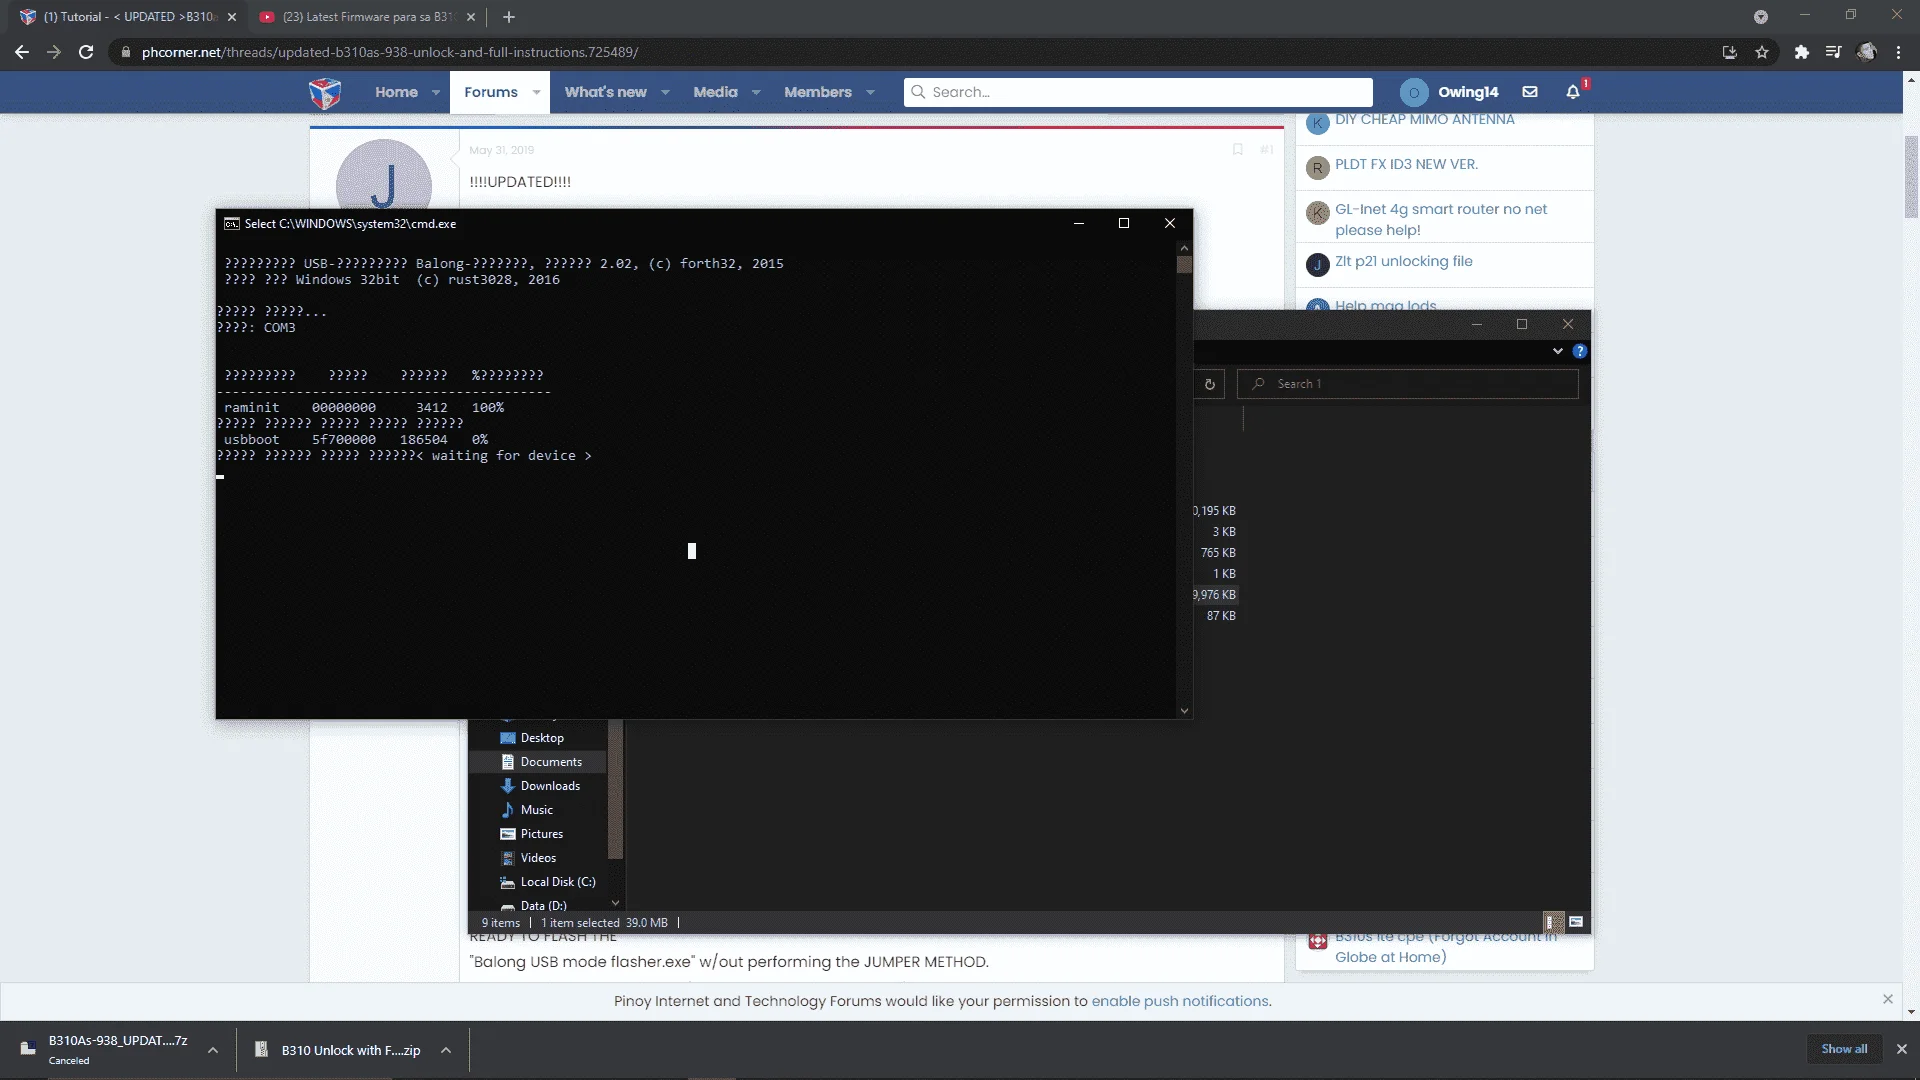Expand the Media dropdown arrow
This screenshot has width=1920, height=1080.
coord(756,92)
